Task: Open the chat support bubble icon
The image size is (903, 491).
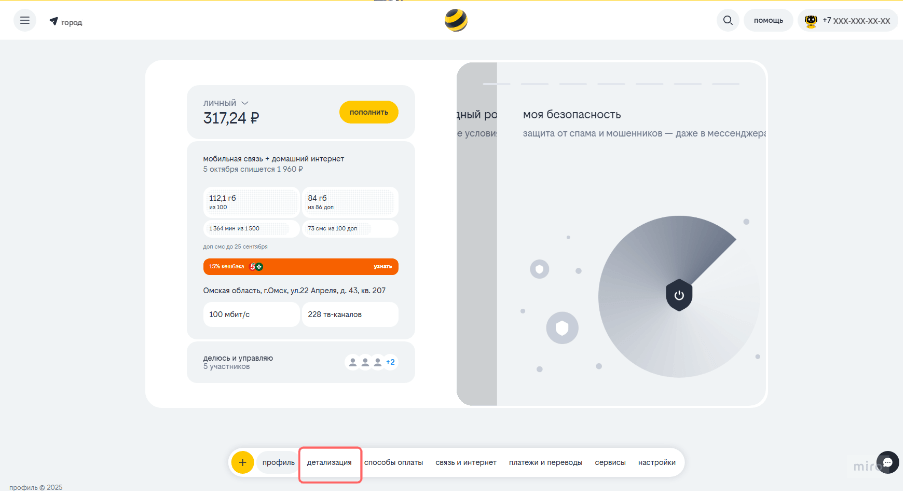Action: [885, 463]
